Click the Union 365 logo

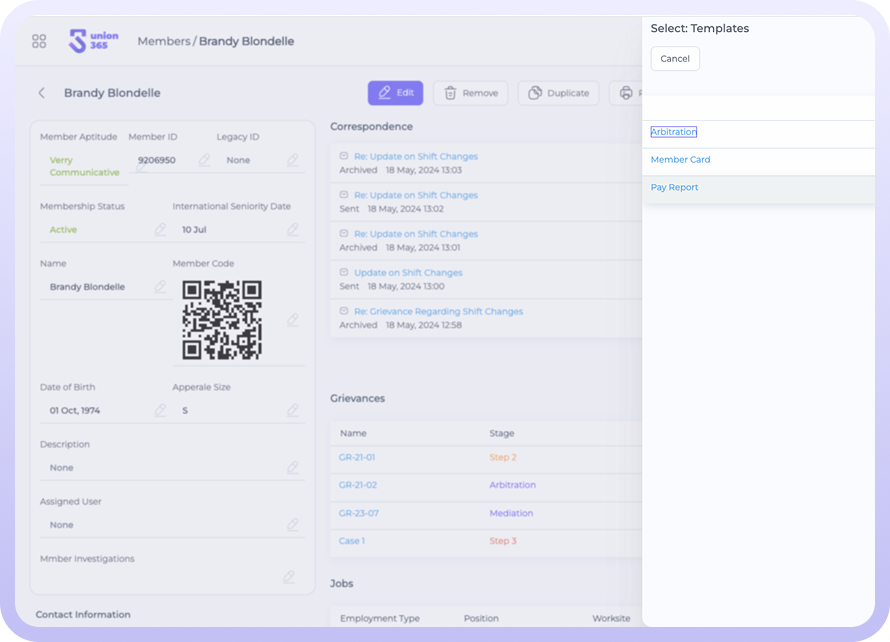93,41
